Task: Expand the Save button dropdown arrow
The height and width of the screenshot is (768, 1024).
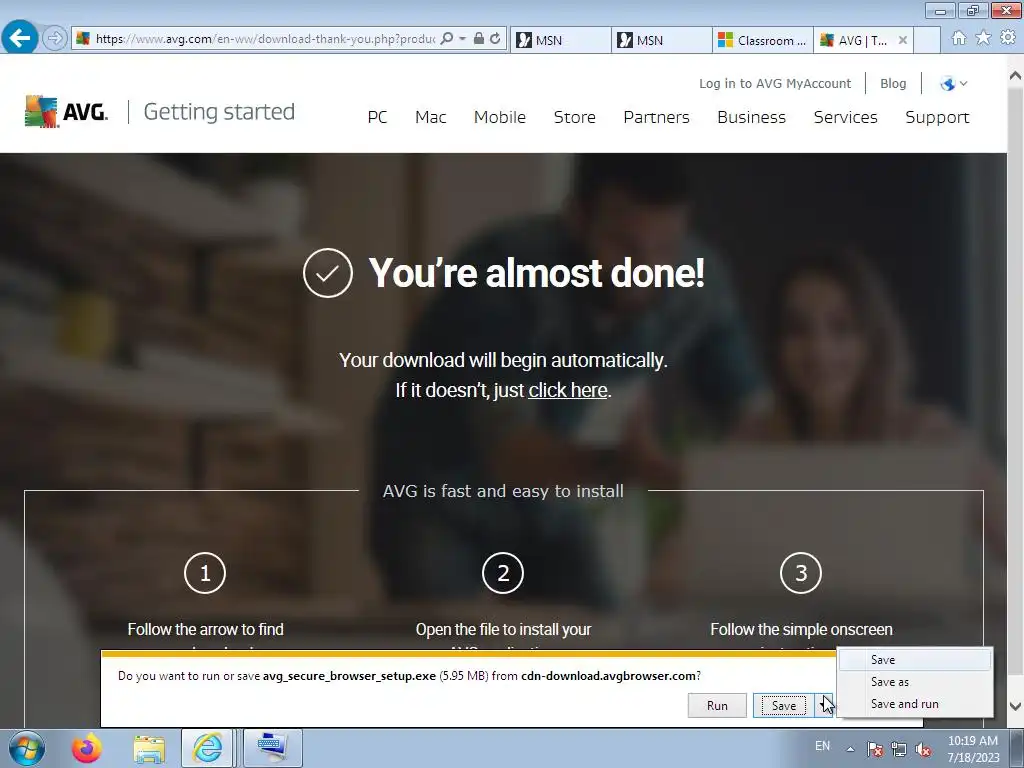Action: [824, 705]
